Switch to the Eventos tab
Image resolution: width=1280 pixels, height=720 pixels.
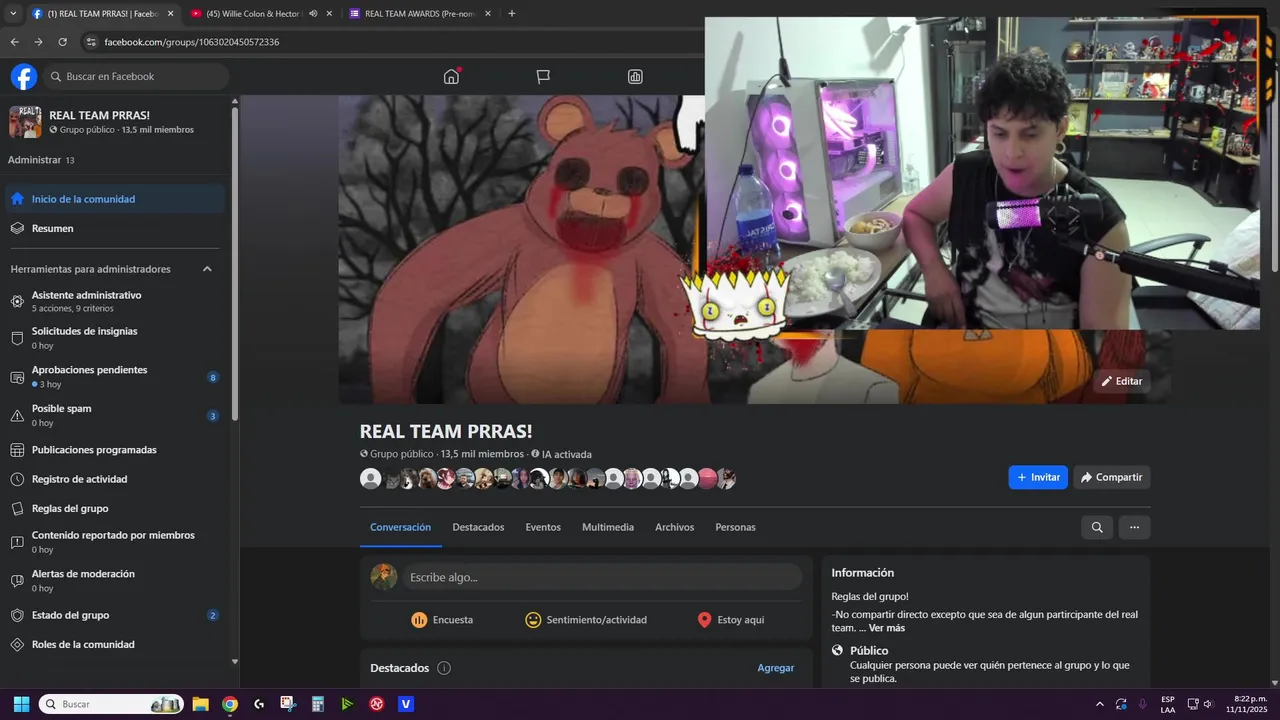pos(543,527)
